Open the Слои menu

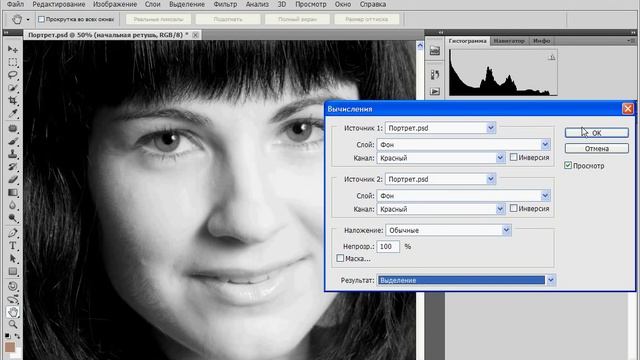[x=152, y=4]
